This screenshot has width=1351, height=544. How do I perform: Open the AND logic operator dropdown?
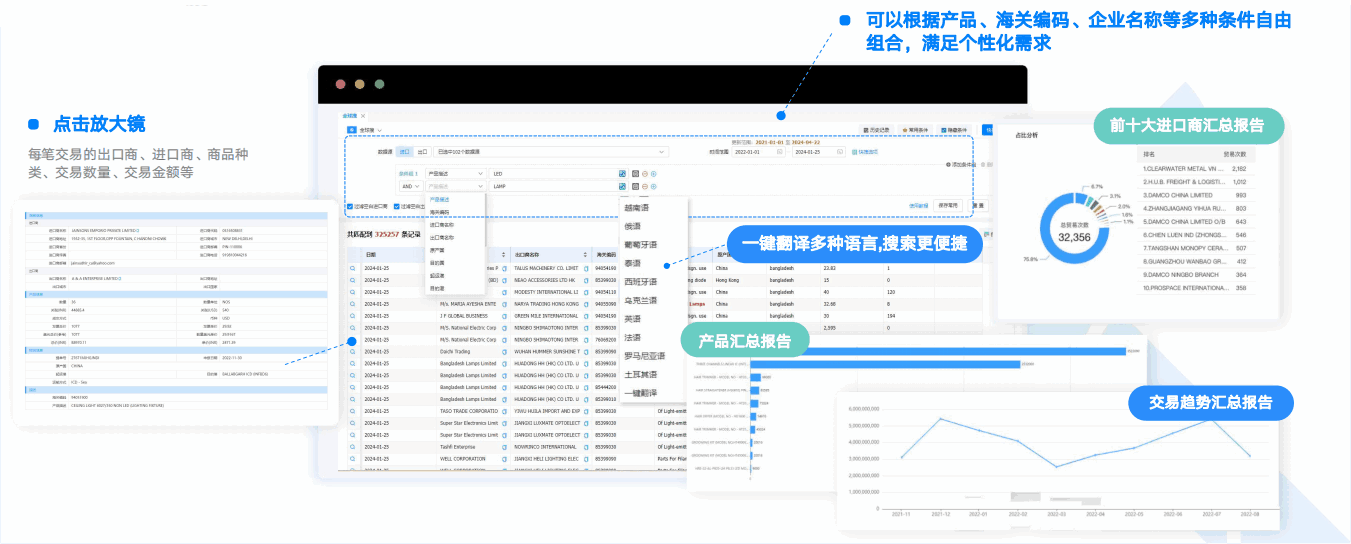[x=410, y=186]
